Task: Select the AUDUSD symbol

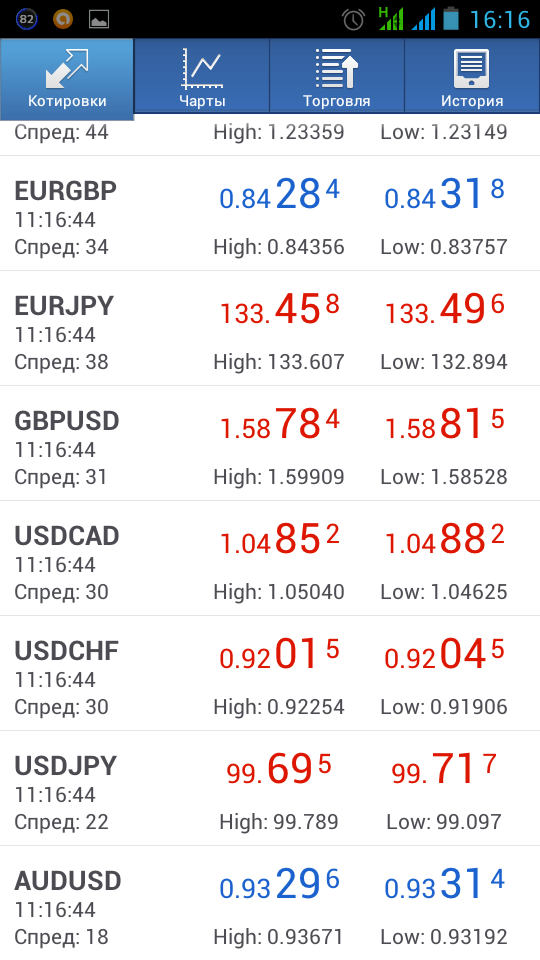Action: tap(68, 882)
